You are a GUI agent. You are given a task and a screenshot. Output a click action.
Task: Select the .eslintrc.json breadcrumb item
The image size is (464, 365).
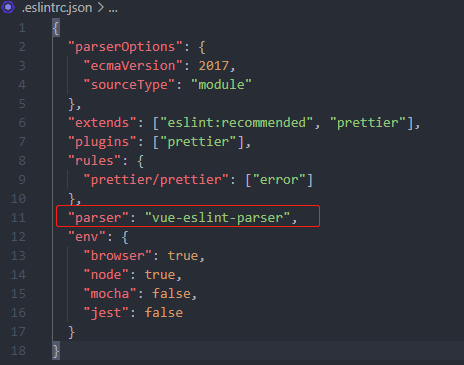(x=57, y=8)
